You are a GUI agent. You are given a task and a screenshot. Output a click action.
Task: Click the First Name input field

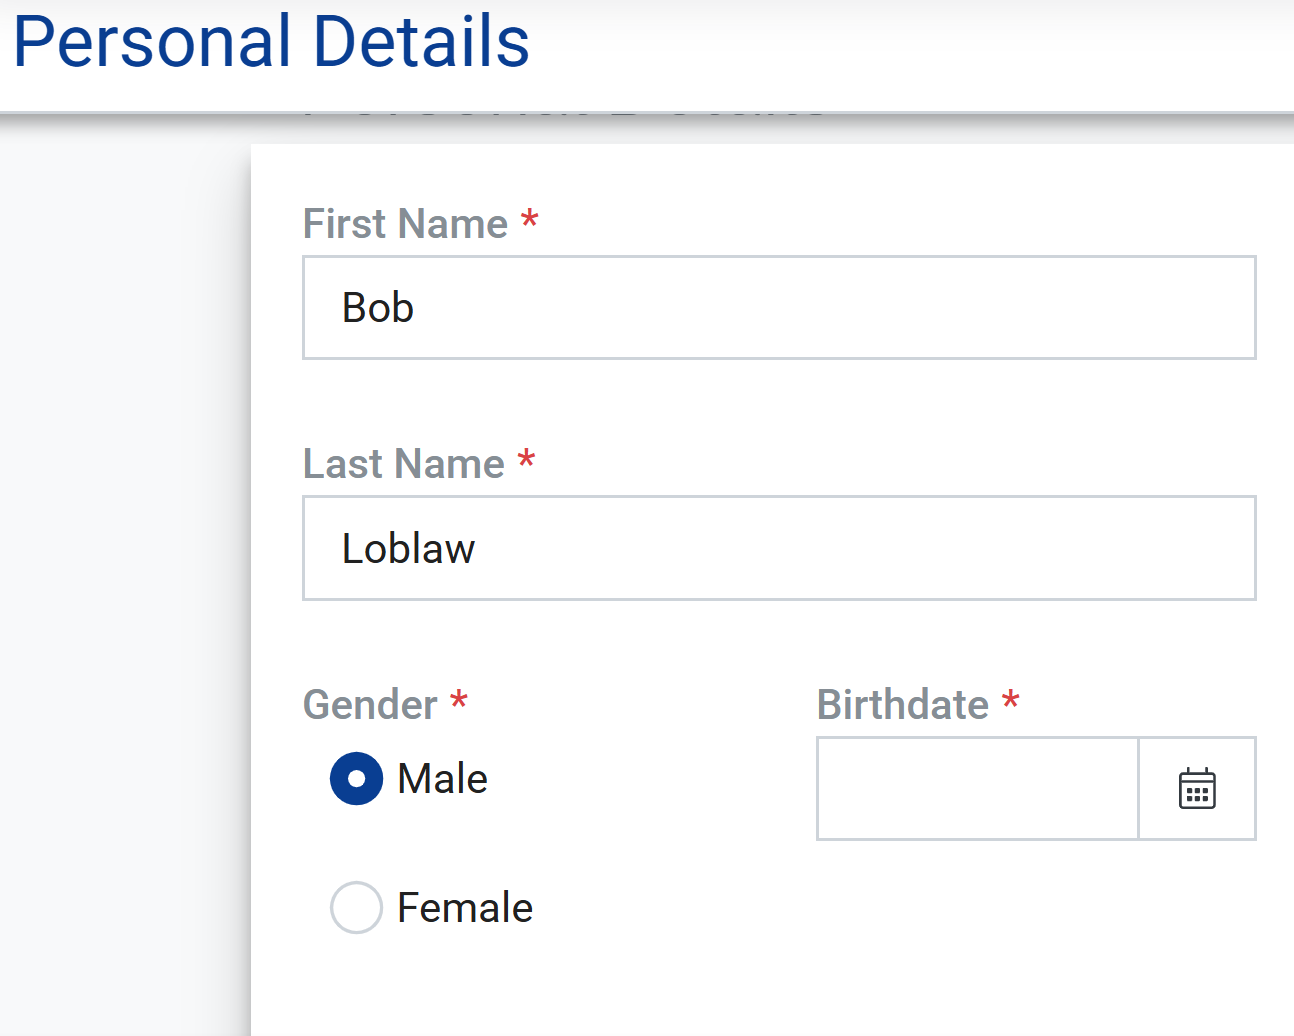click(x=778, y=308)
